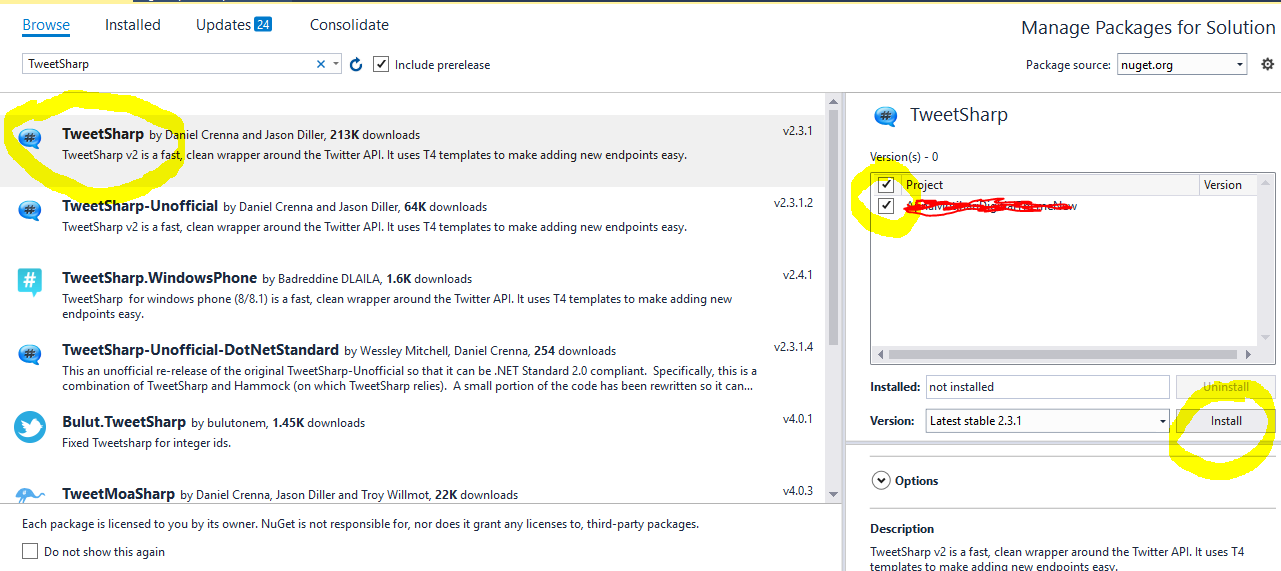Select the Bulut.TweetSharp Twitter bird icon
The image size is (1281, 571).
(x=30, y=426)
